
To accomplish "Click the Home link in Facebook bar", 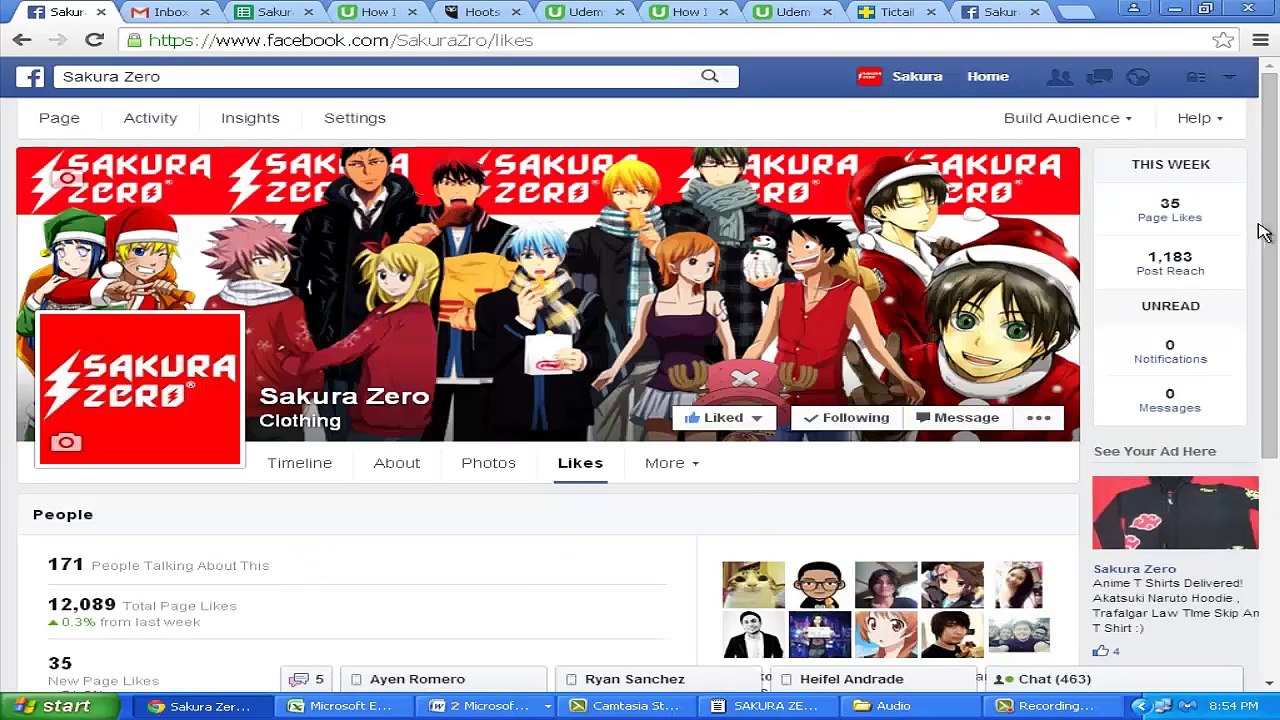I will point(988,77).
